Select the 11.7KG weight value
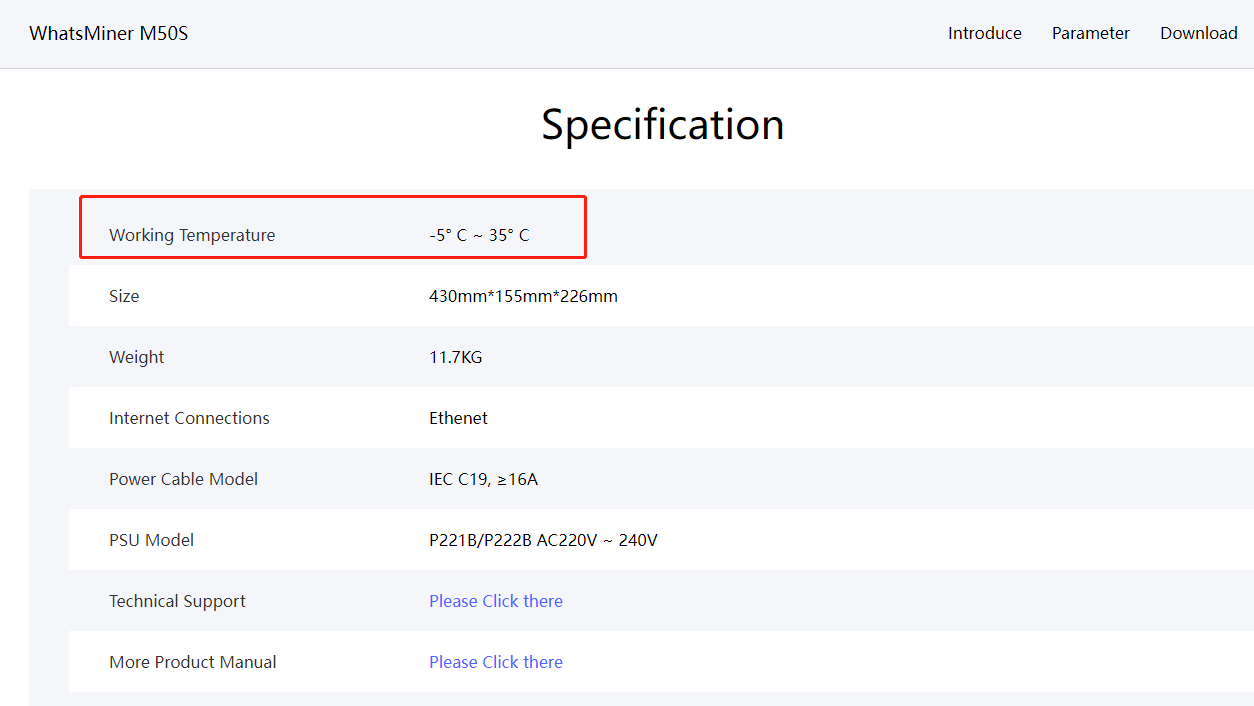The height and width of the screenshot is (706, 1254). 455,357
